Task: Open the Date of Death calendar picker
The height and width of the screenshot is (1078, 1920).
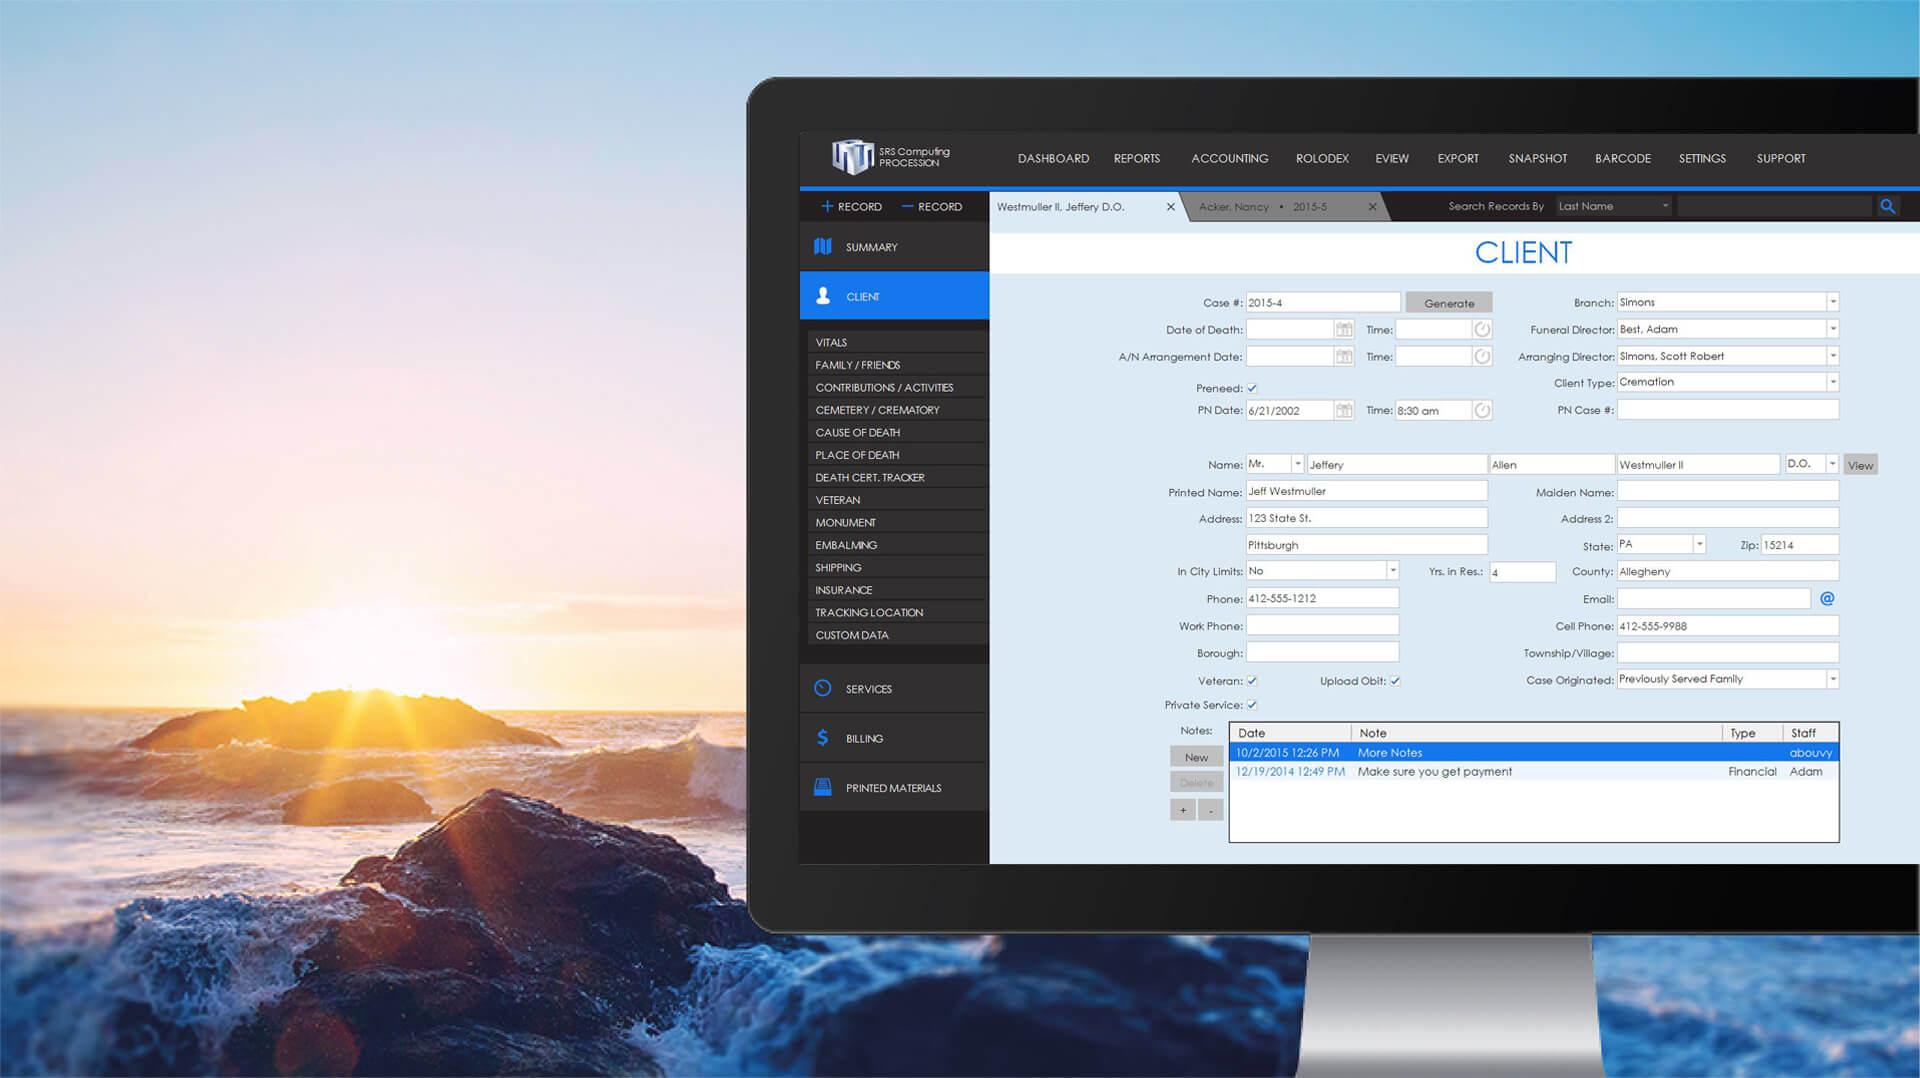Action: (x=1344, y=330)
